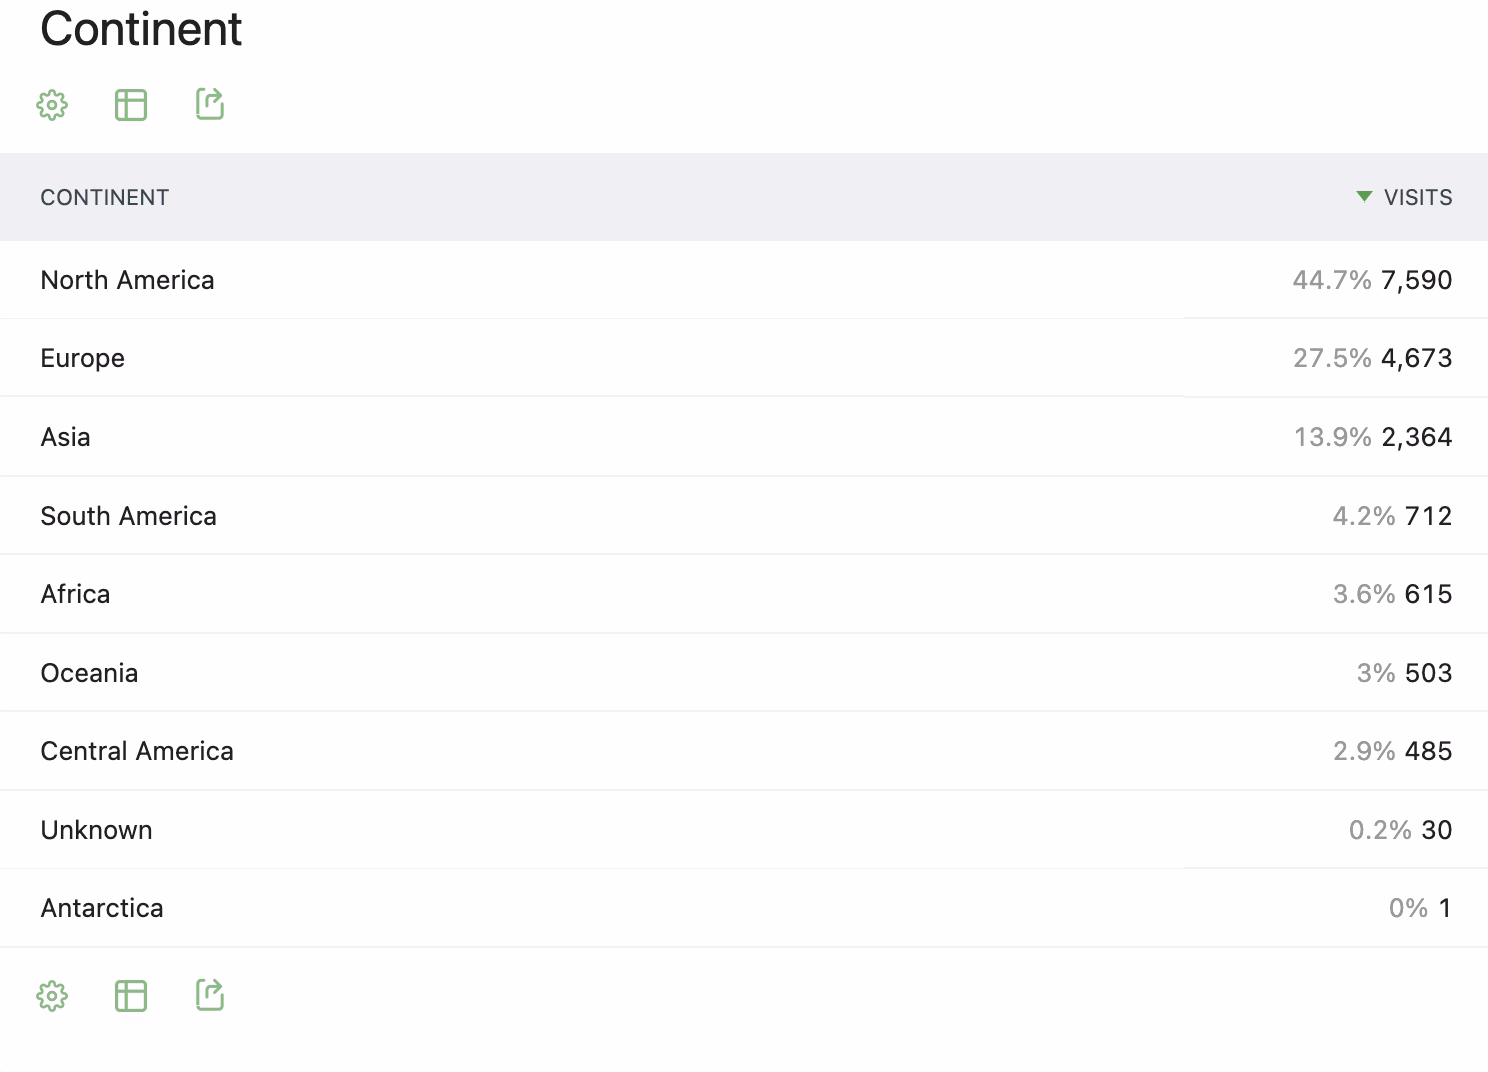Viewport: 1488px width, 1072px height.
Task: Select the South America row
Action: 129,516
